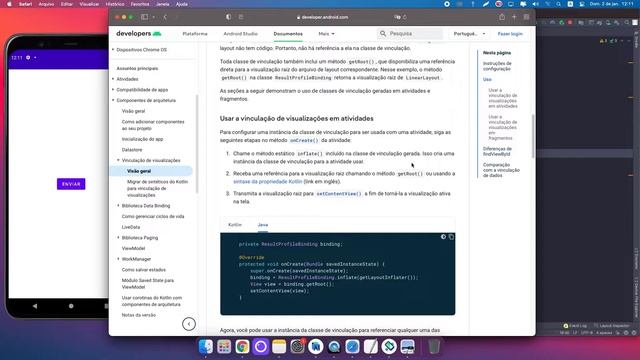The image size is (640, 360).
Task: Toggle dark theme in the code block
Action: pos(443,237)
